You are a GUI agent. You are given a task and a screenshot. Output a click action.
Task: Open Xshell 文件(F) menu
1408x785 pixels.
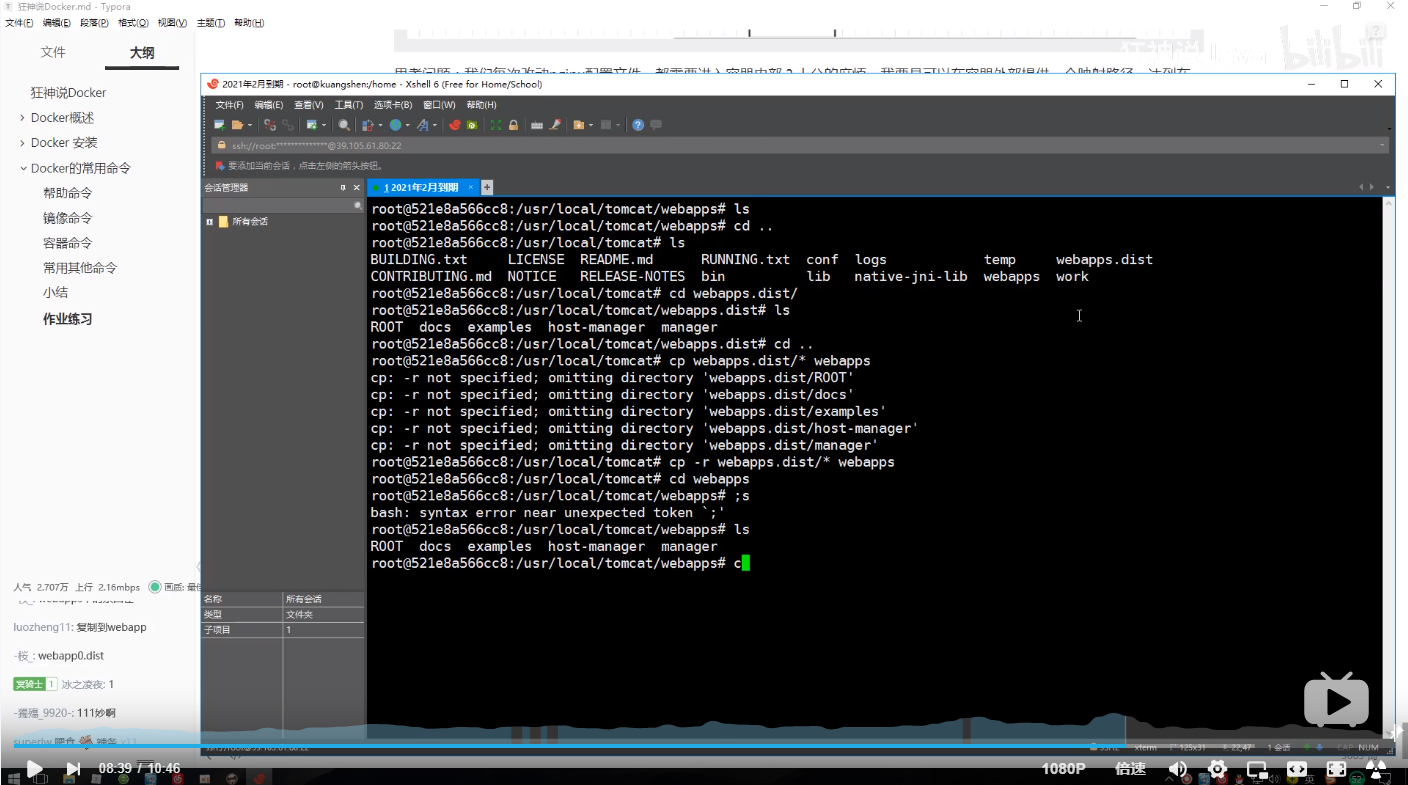coord(229,105)
